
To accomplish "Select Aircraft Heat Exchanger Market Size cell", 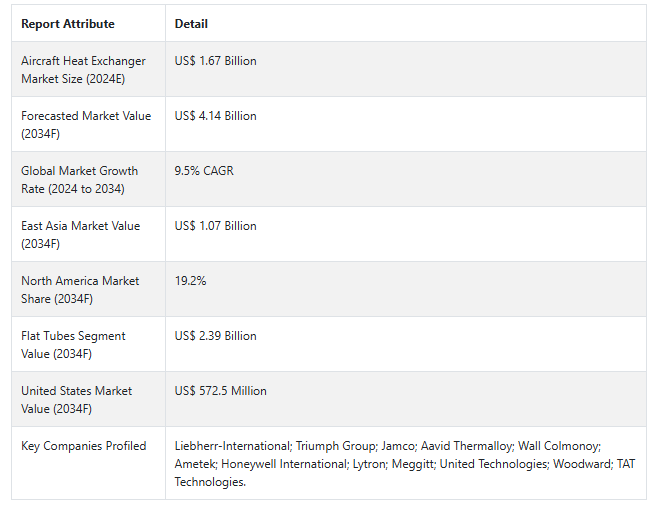I will [83, 70].
